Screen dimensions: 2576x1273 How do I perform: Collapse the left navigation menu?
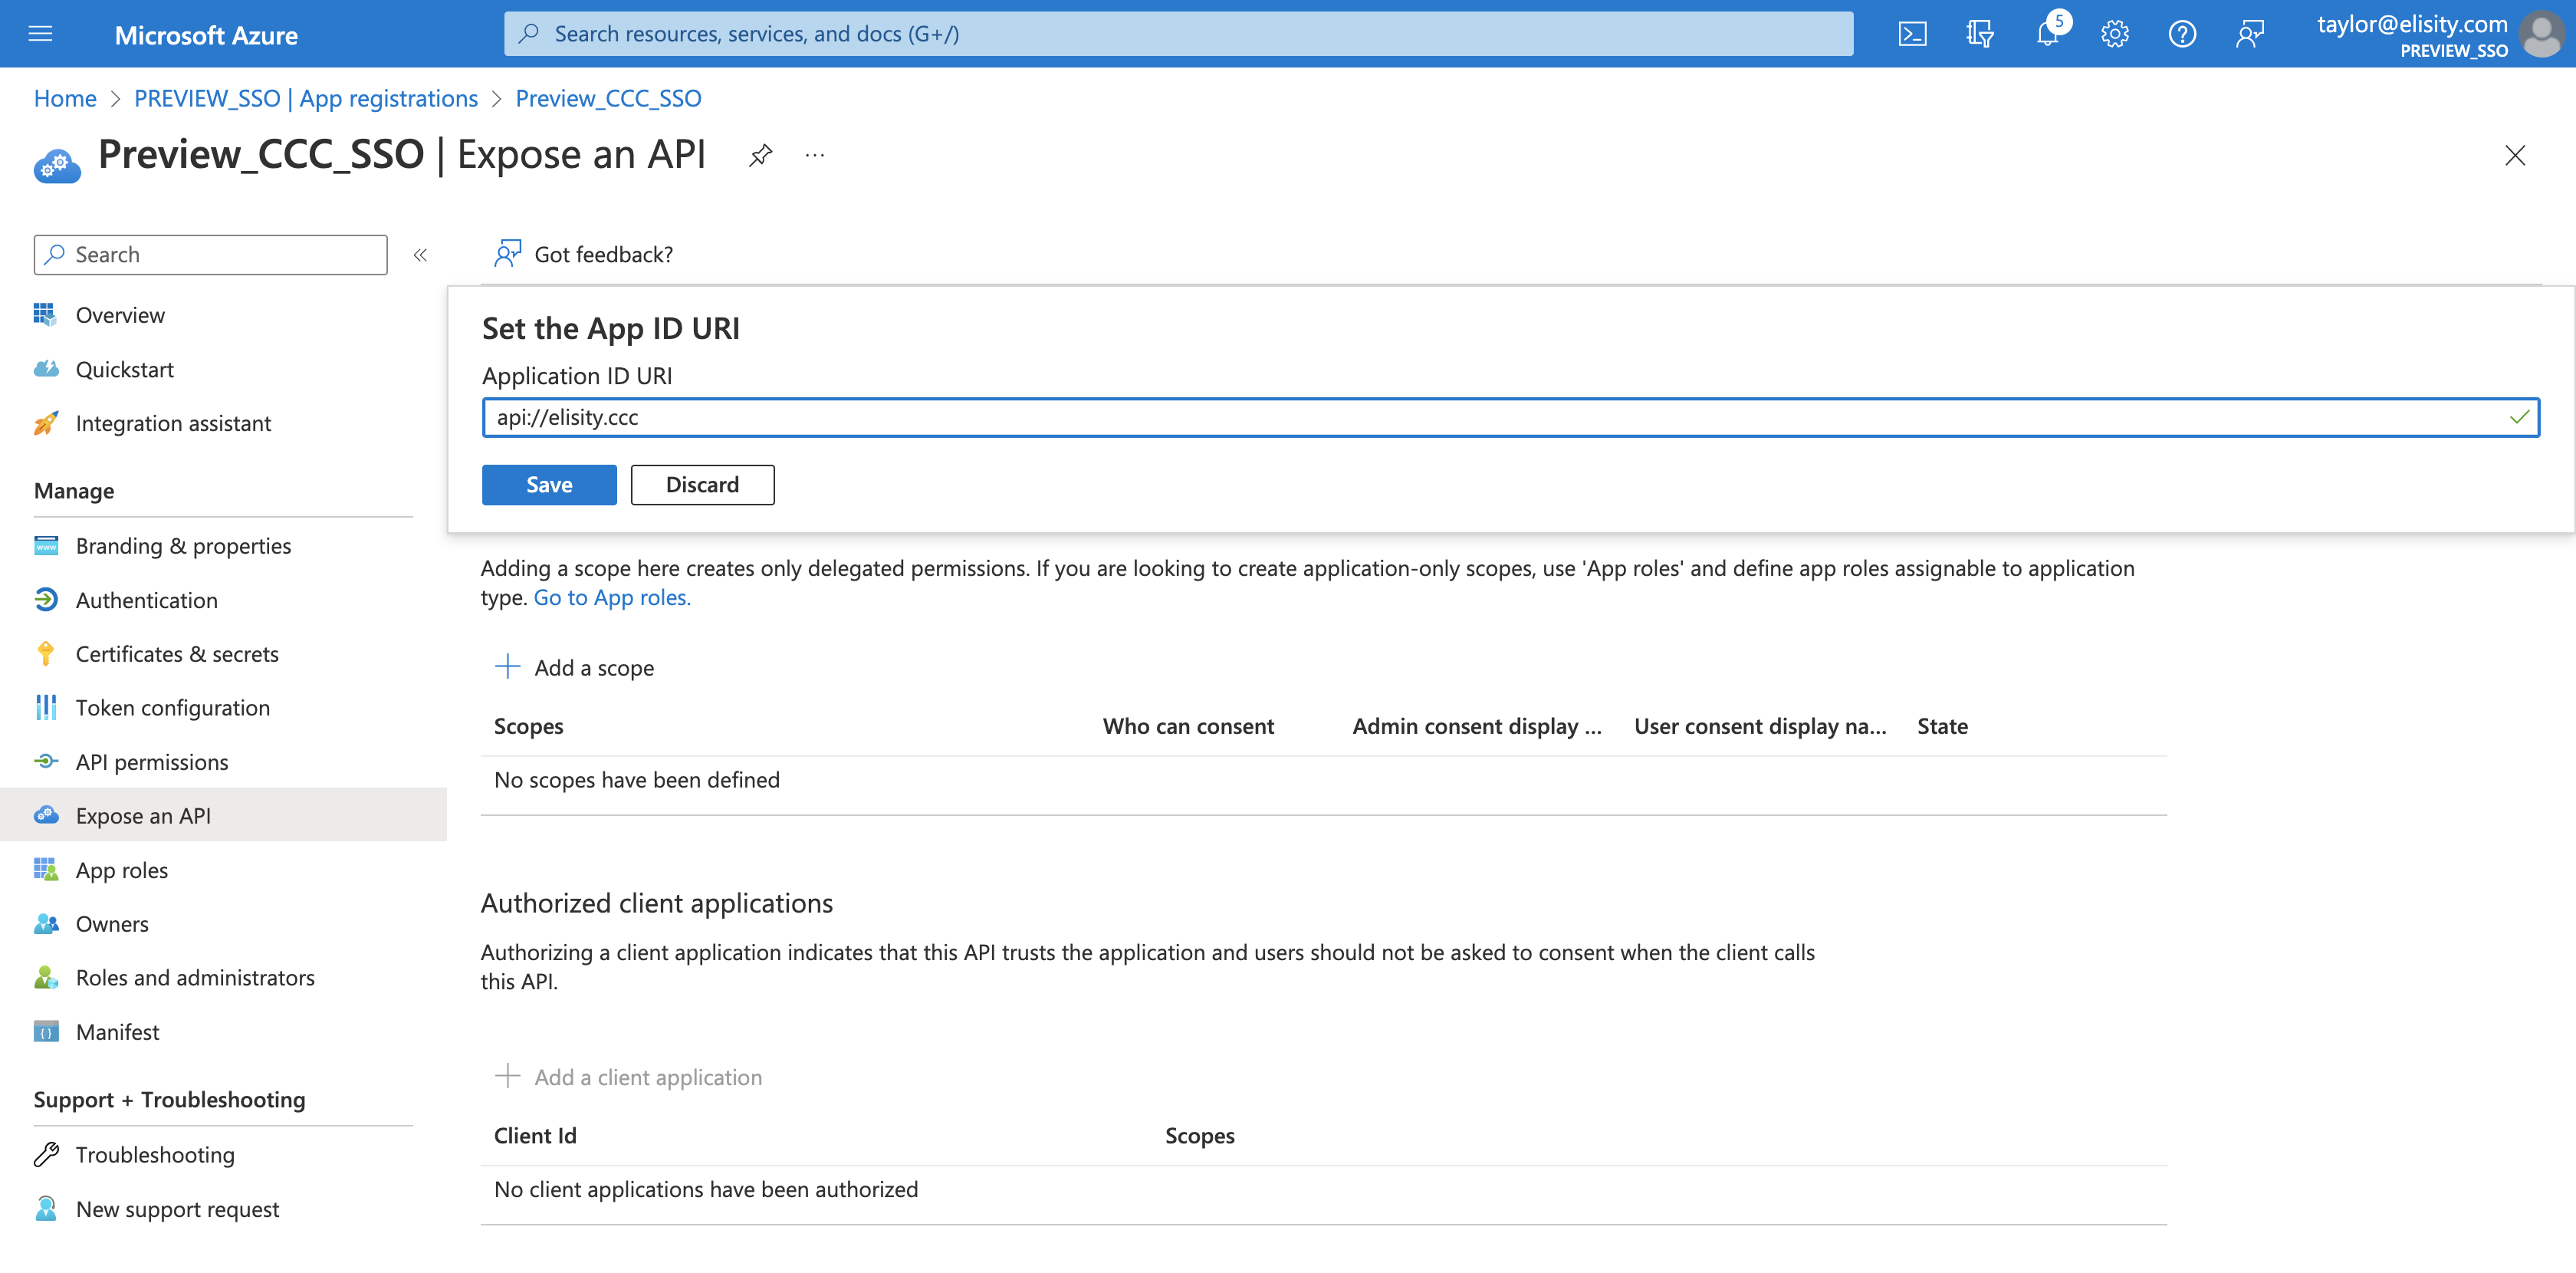420,255
